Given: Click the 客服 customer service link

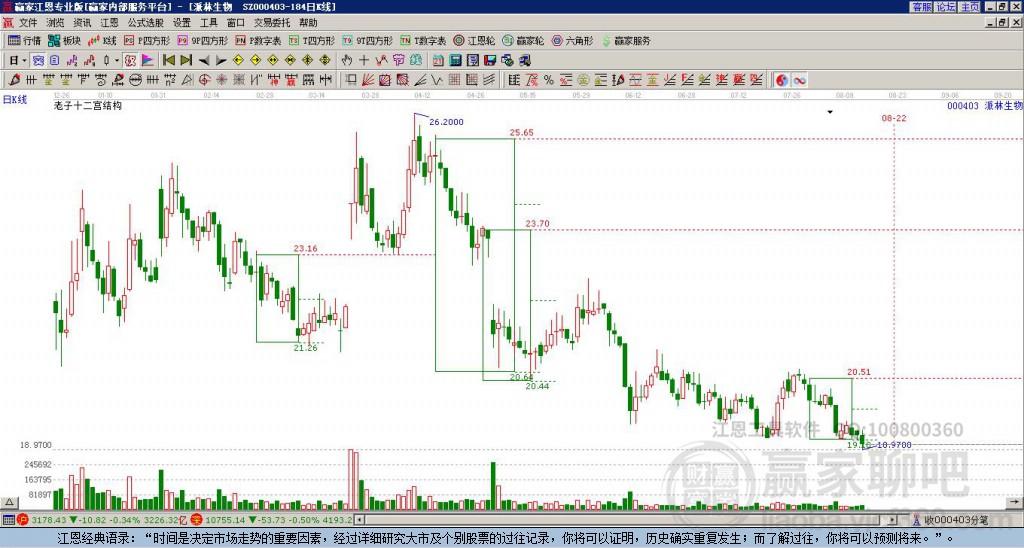Looking at the screenshot, I should (921, 7).
